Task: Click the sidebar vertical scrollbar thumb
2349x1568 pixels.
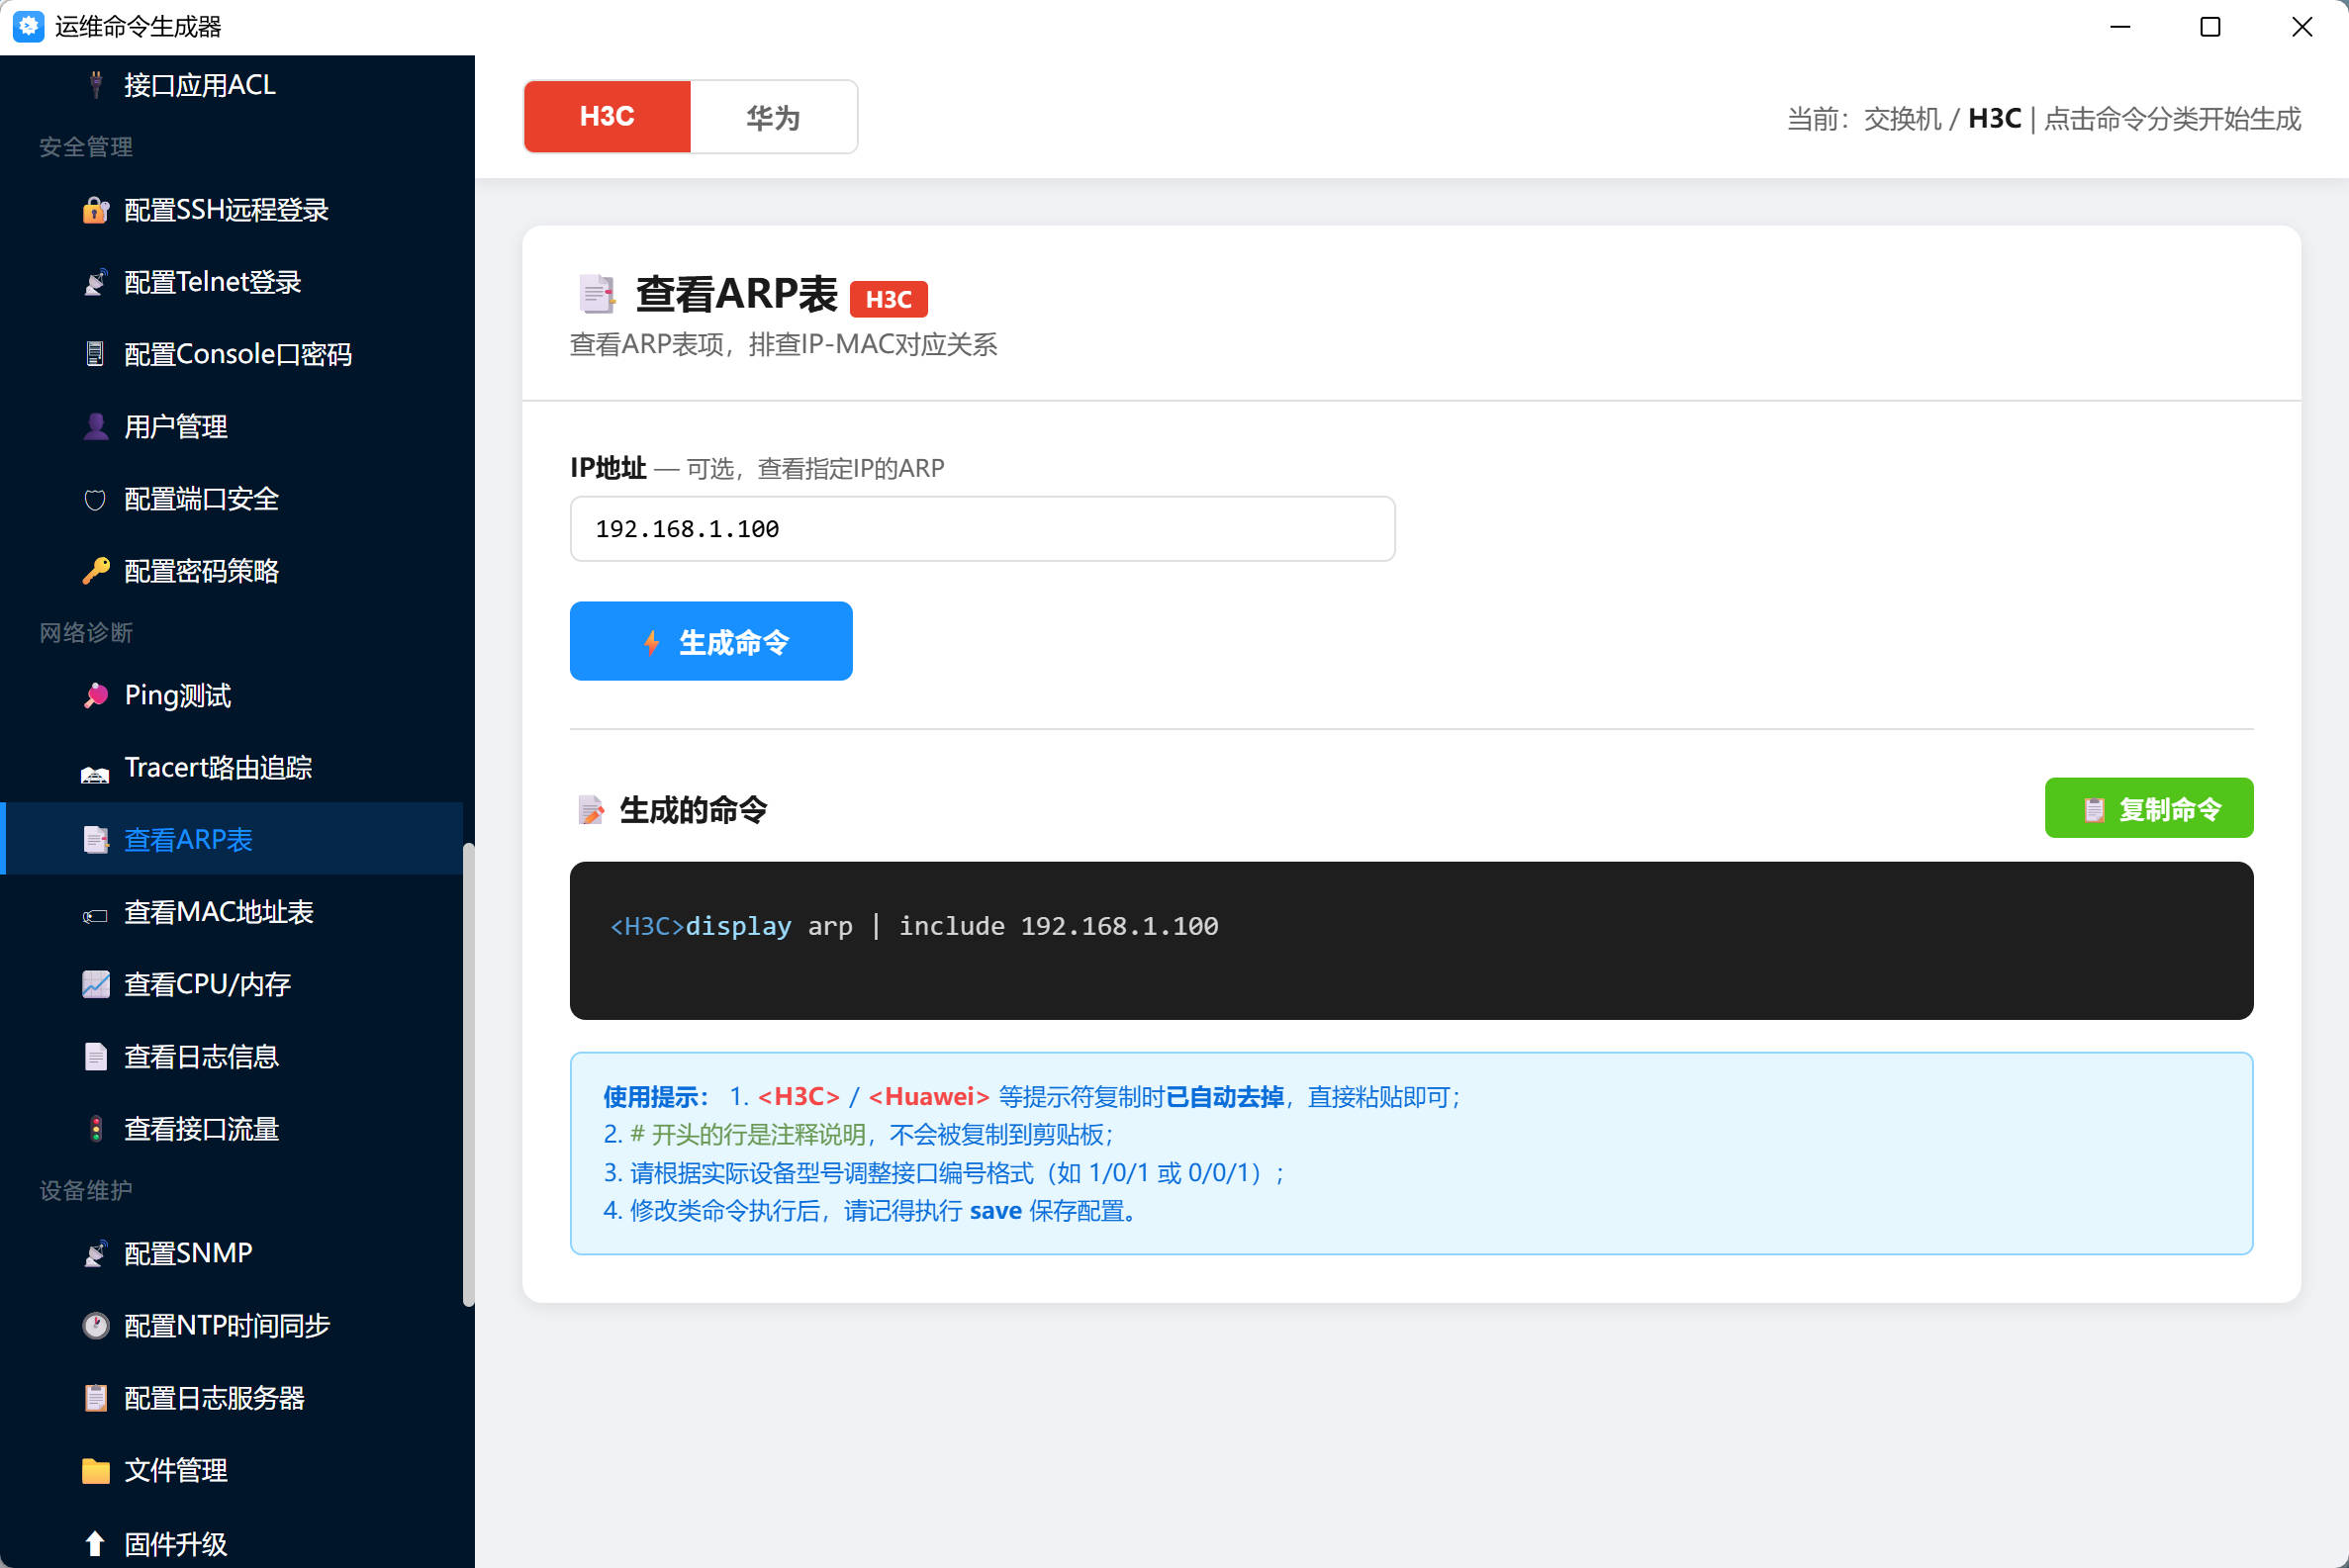Action: (x=468, y=1075)
